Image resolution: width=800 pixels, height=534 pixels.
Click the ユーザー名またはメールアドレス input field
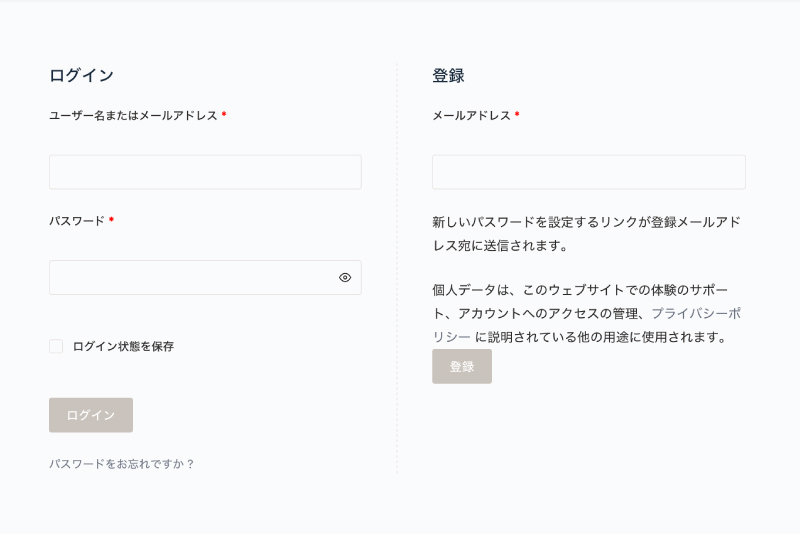[205, 172]
